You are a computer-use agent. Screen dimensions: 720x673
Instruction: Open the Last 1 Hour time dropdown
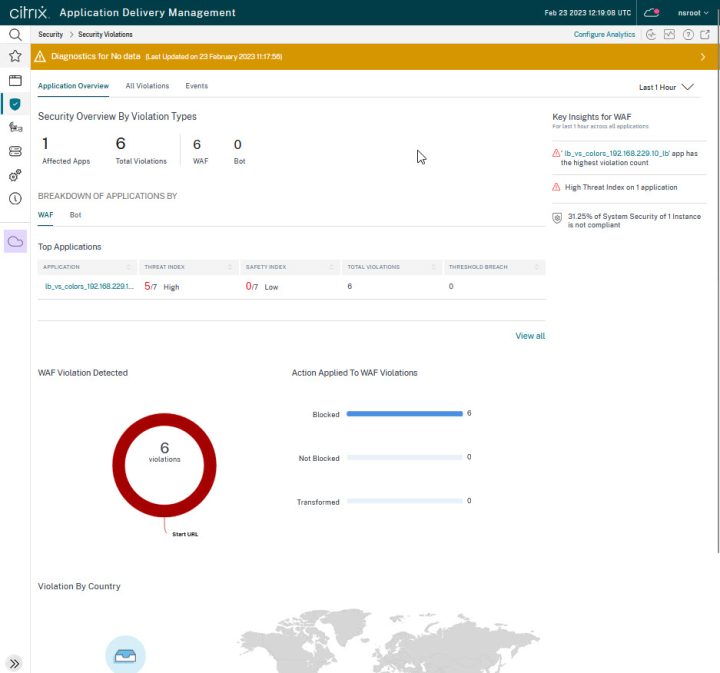pos(666,87)
